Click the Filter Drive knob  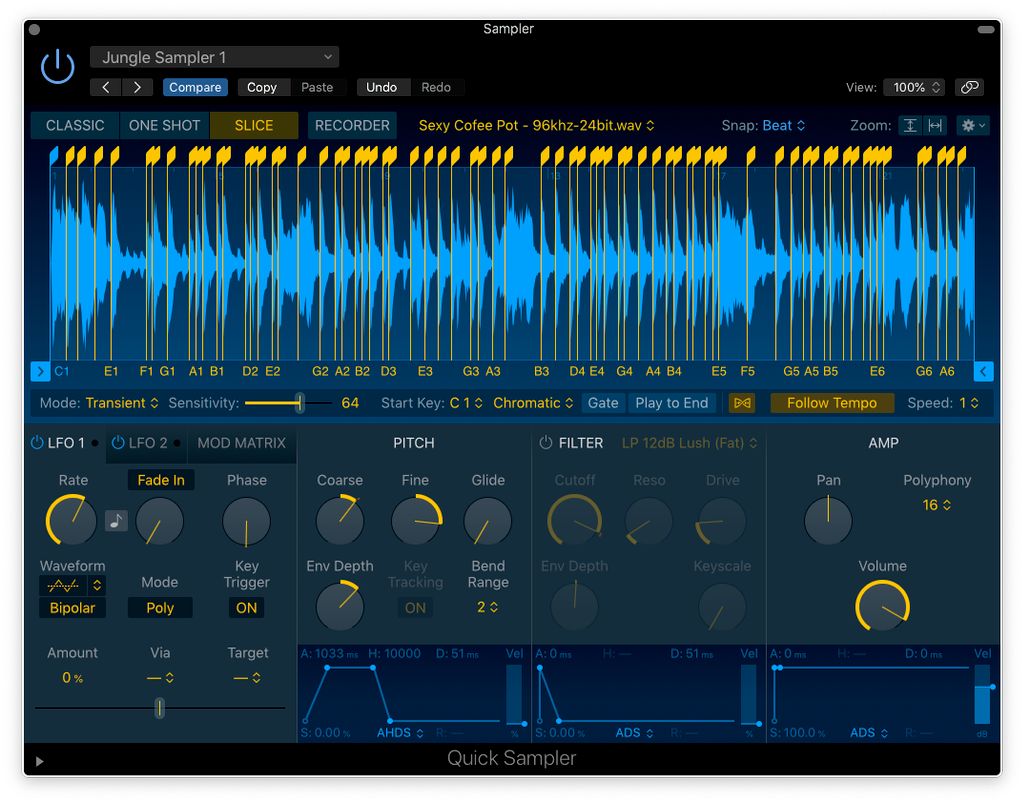click(721, 520)
